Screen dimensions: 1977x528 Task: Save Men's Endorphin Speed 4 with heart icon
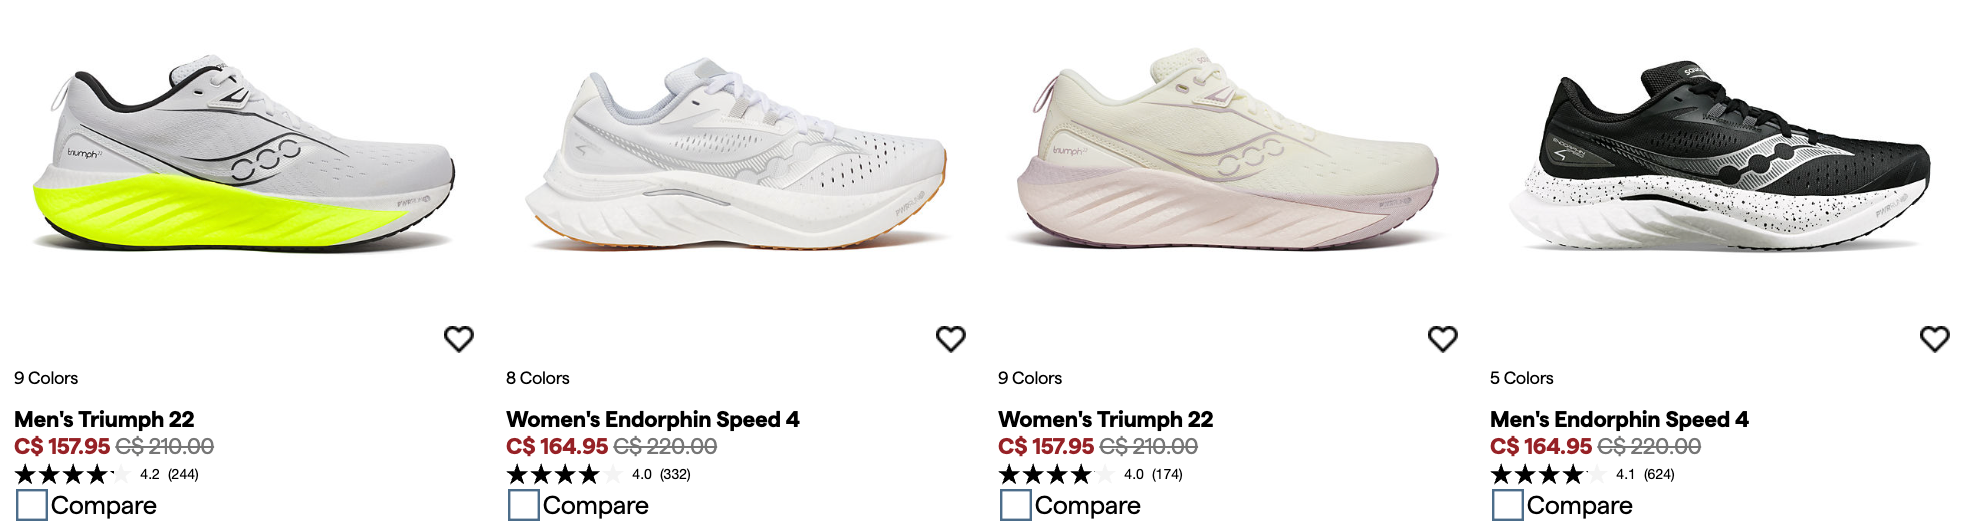tap(1935, 339)
